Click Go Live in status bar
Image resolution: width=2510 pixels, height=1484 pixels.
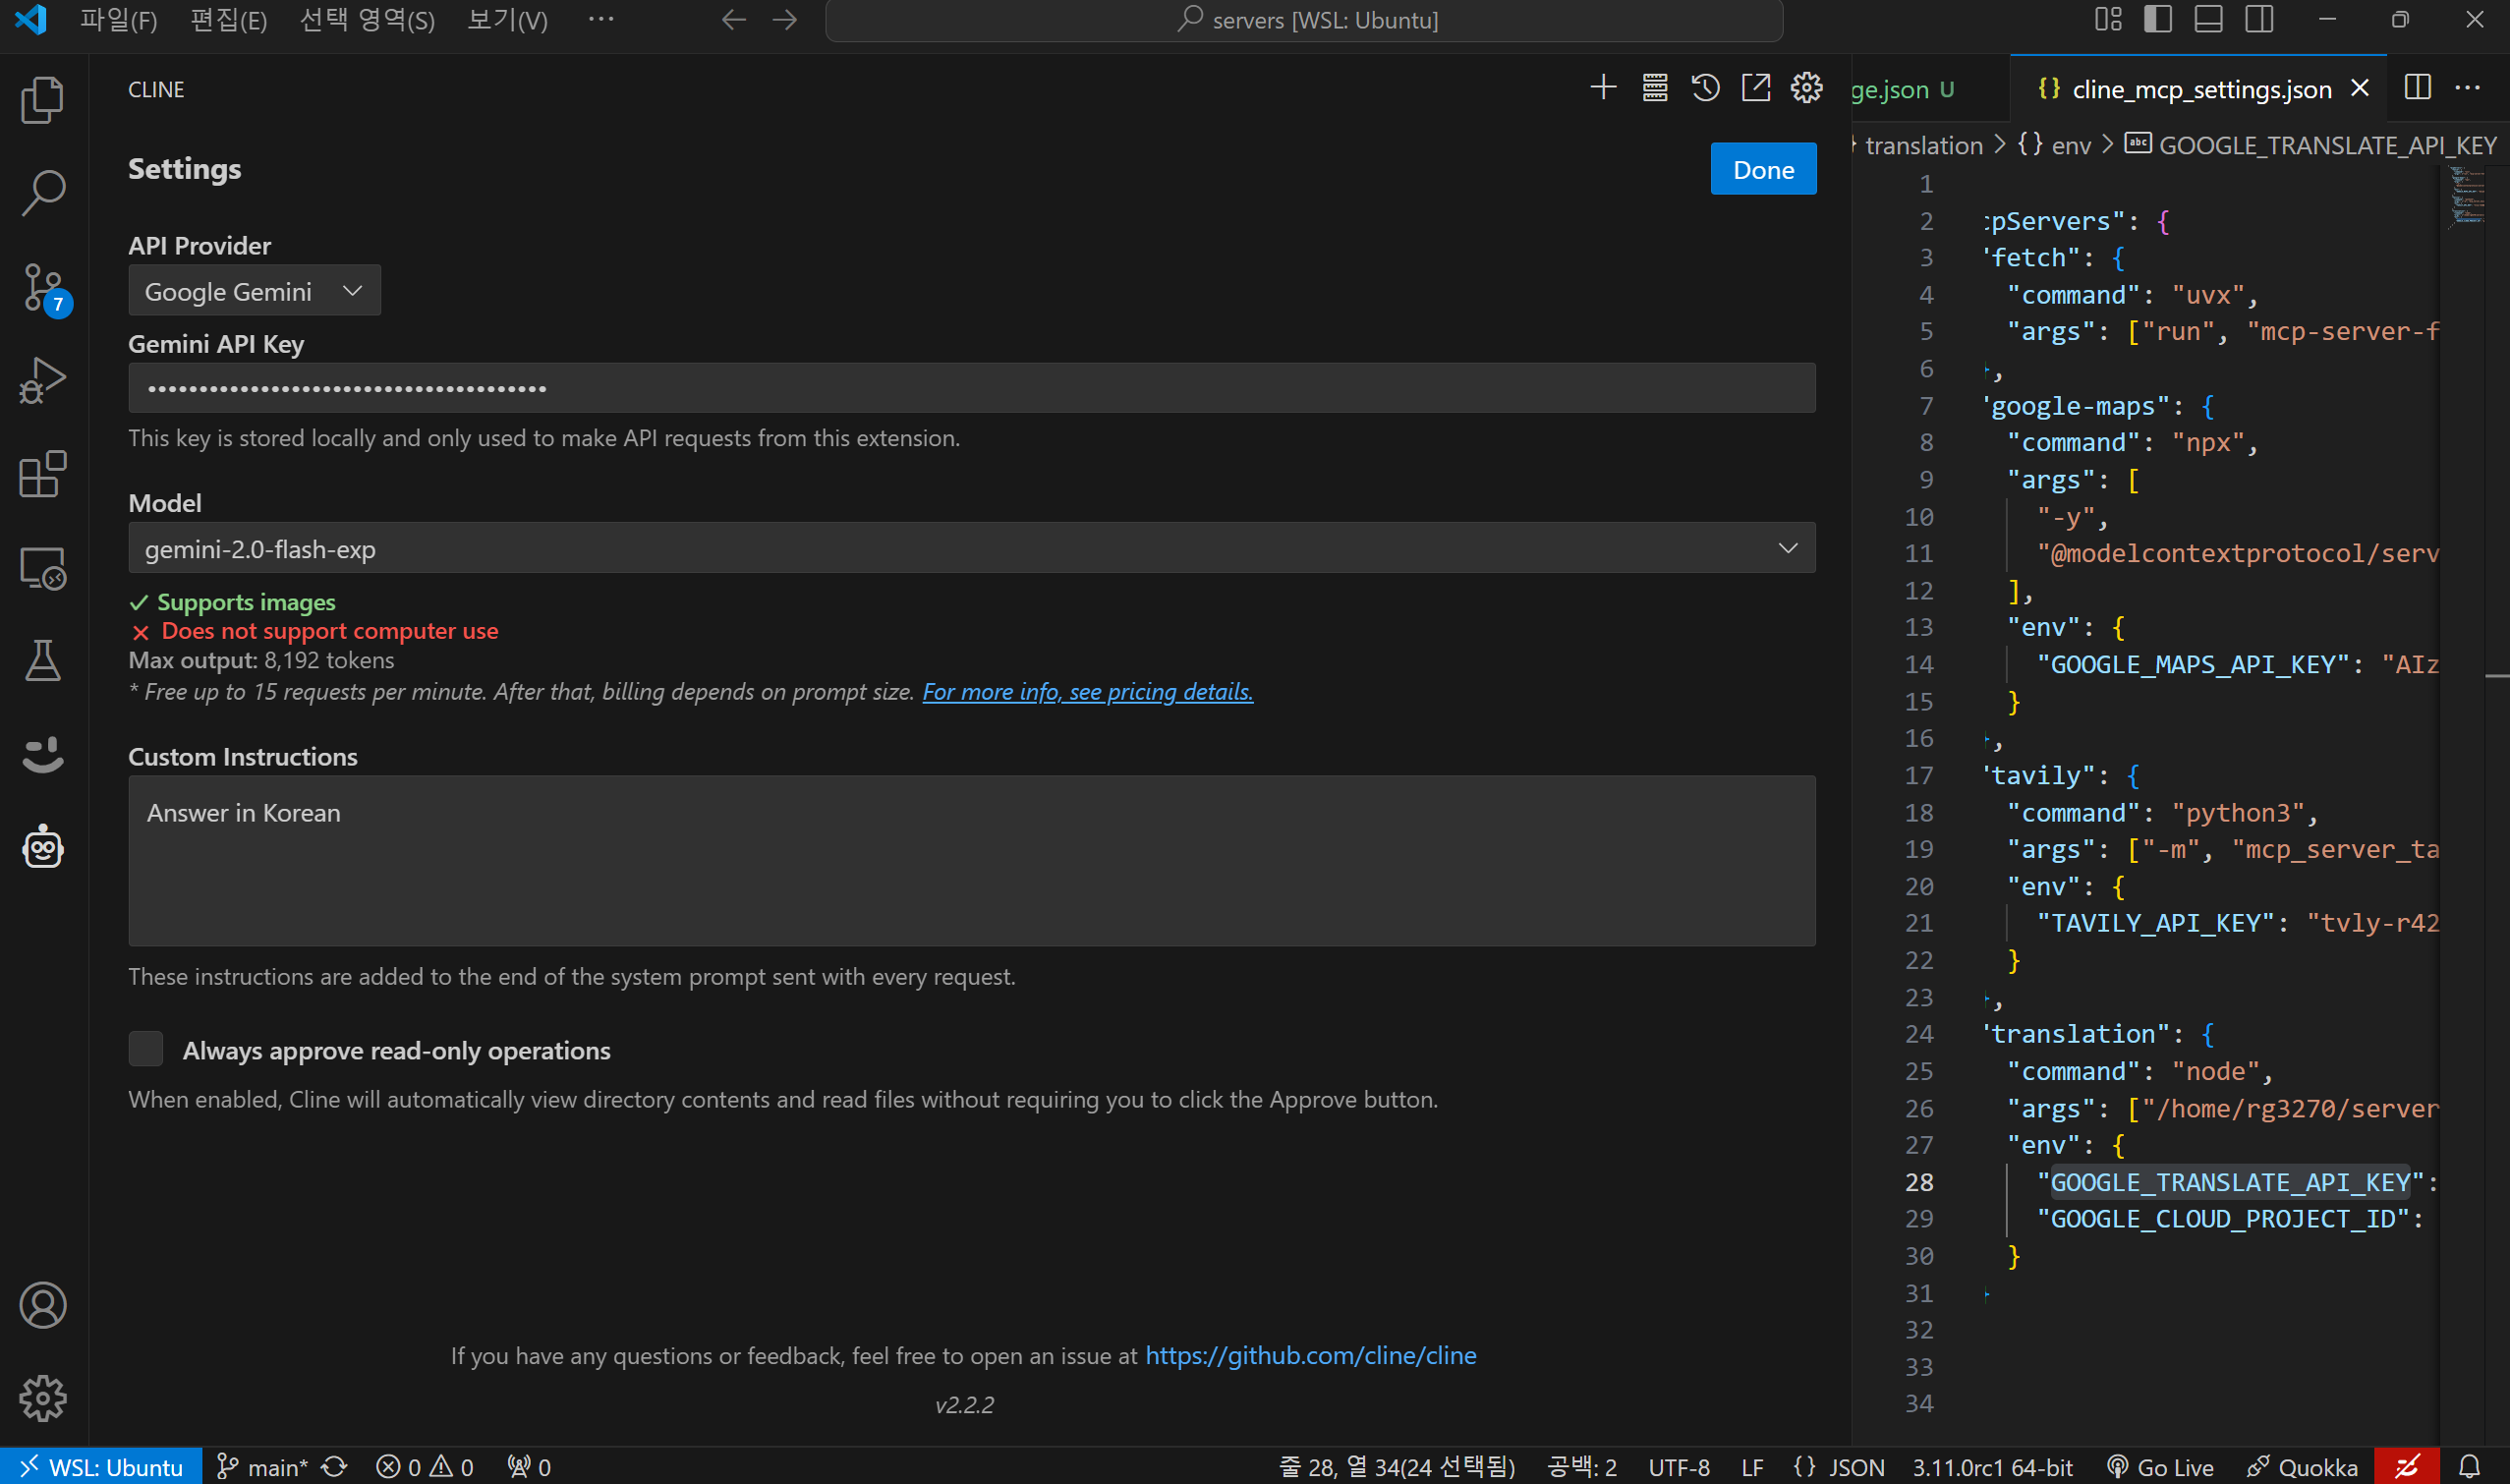click(2160, 1466)
